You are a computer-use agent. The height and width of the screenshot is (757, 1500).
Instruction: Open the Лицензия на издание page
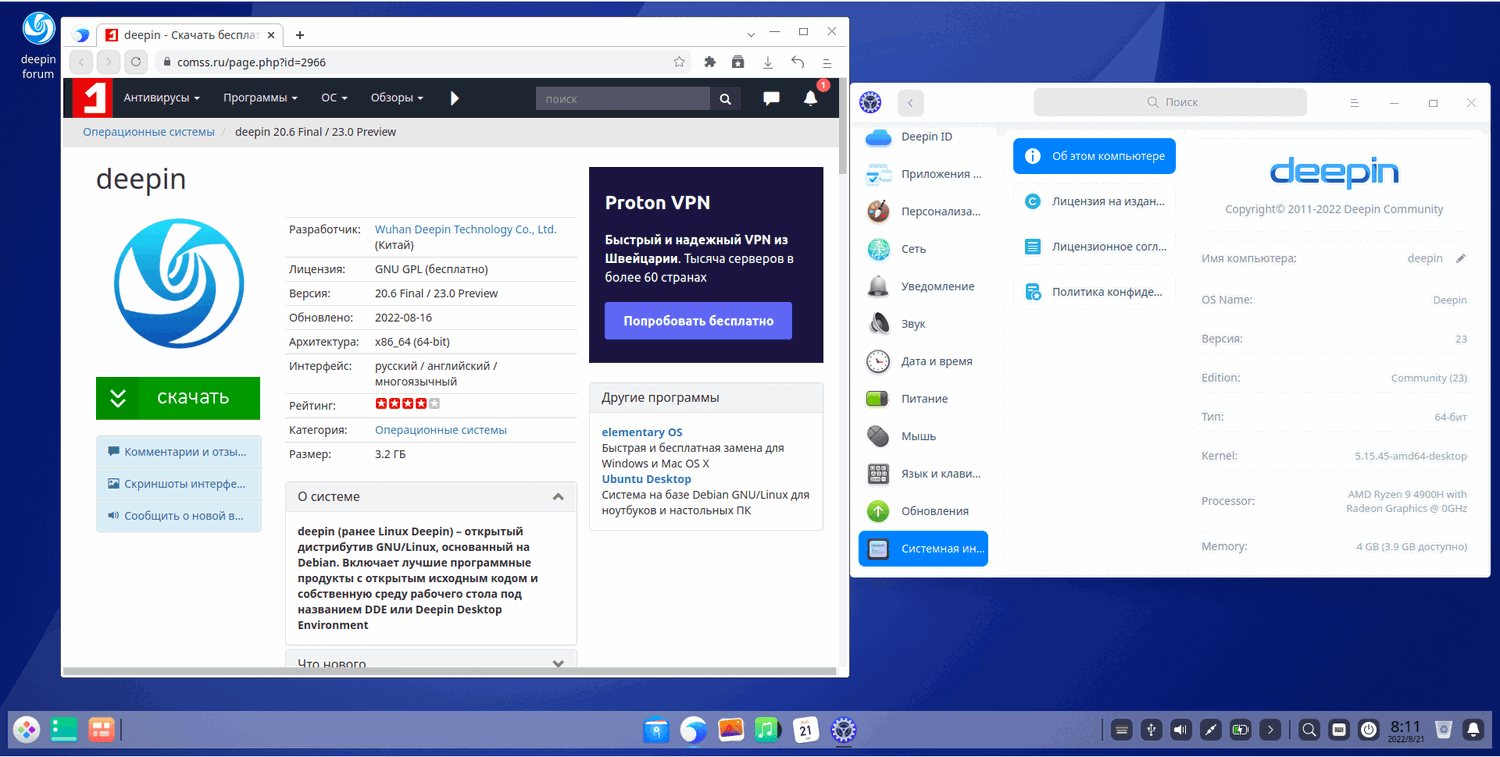click(1094, 201)
